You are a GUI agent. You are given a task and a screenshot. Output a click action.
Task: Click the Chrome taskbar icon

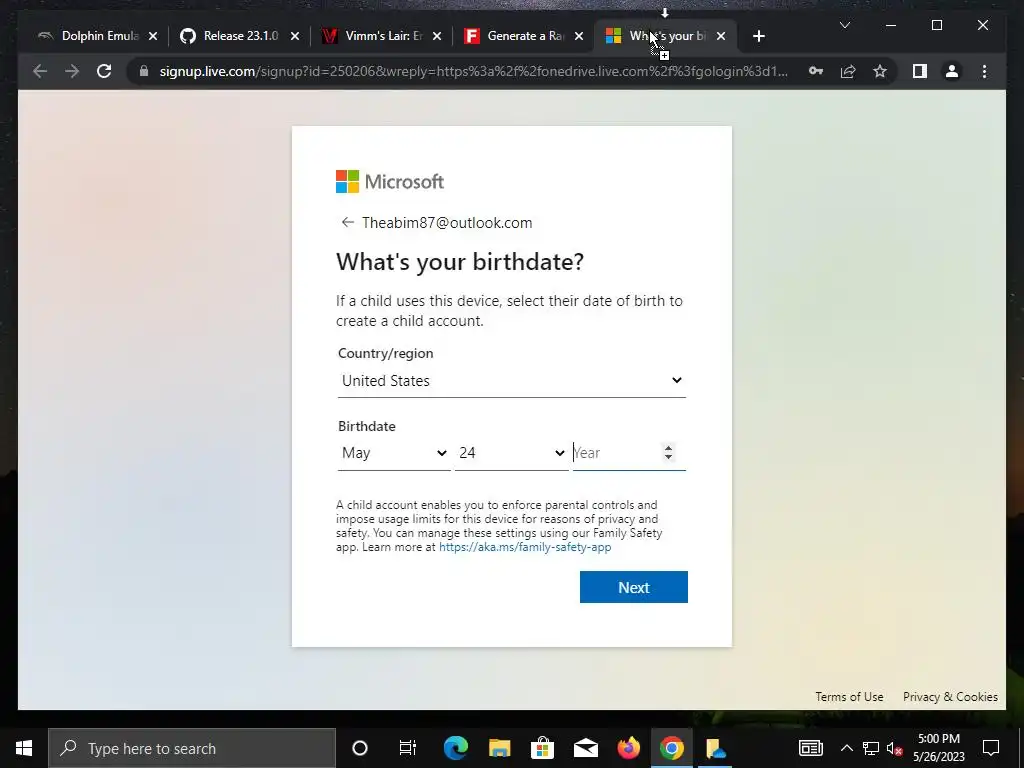point(671,748)
